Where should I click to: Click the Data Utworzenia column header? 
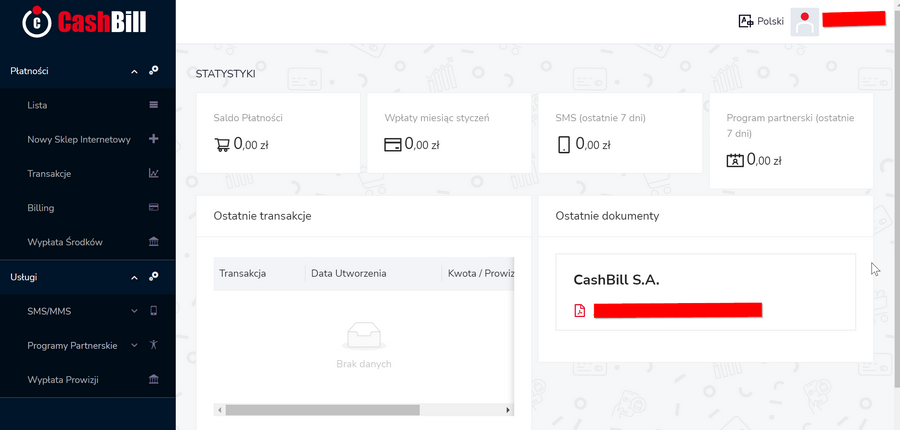[x=348, y=273]
